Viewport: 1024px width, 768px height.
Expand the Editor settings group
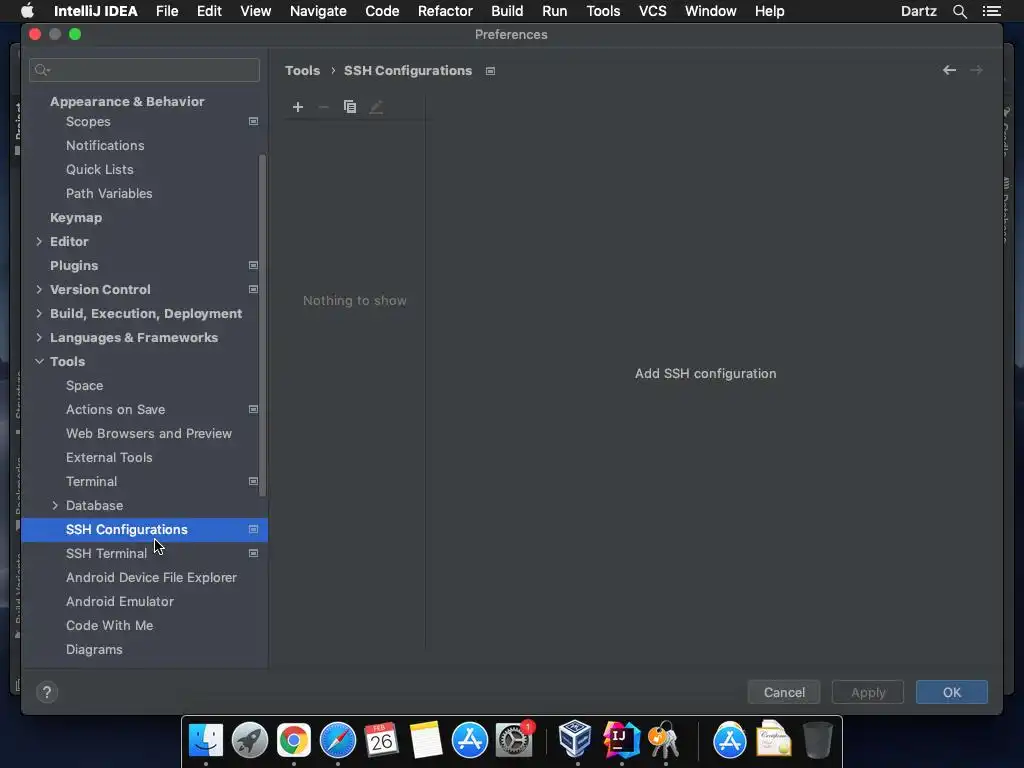click(39, 242)
